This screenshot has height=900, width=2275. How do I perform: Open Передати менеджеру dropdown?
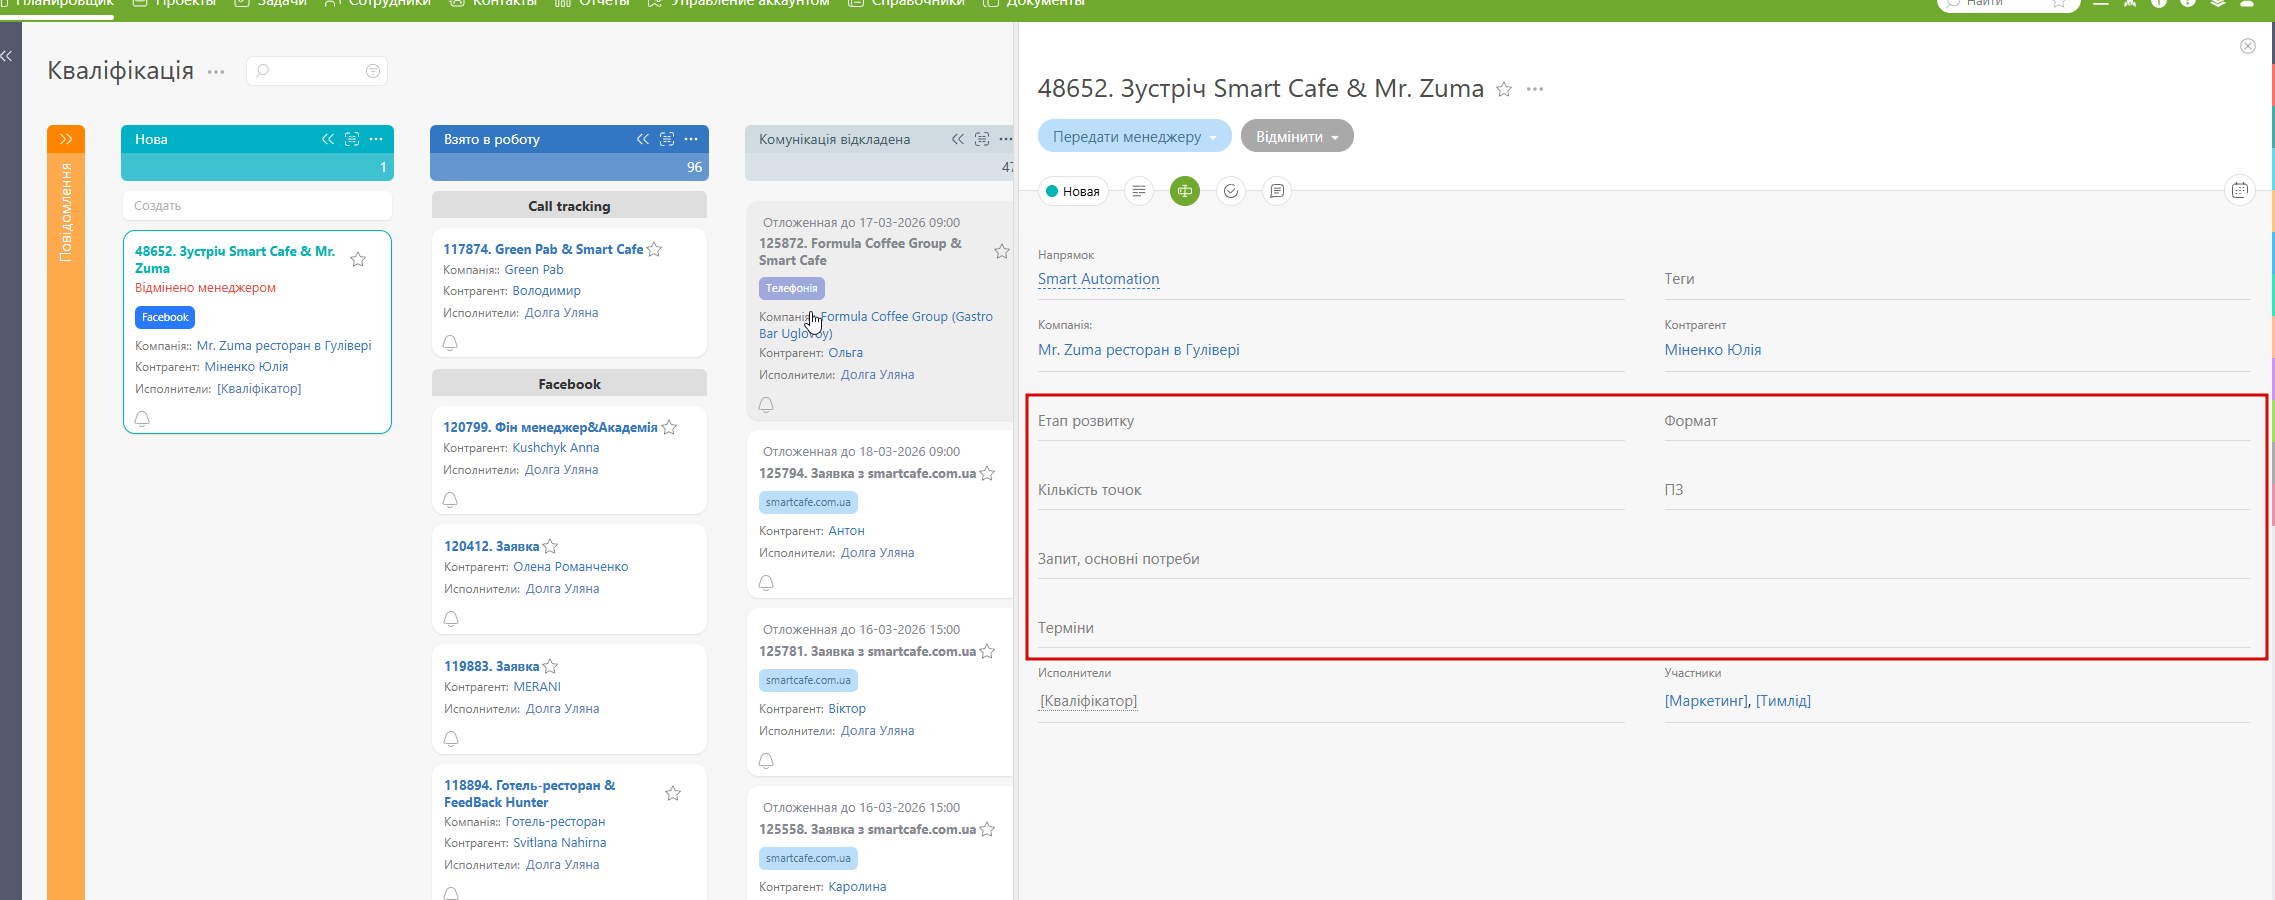1134,137
